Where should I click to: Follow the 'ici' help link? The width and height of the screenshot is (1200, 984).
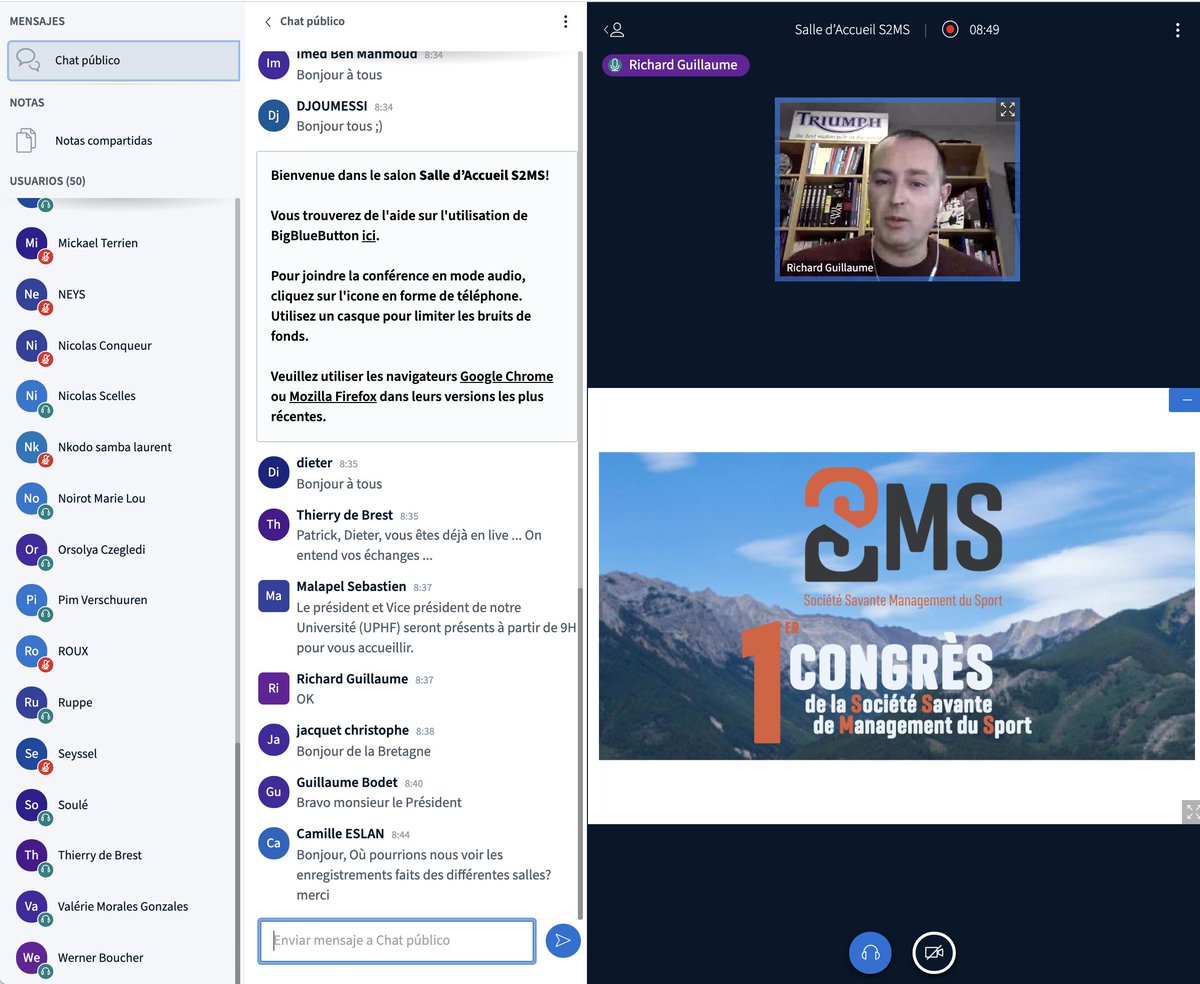tap(369, 236)
